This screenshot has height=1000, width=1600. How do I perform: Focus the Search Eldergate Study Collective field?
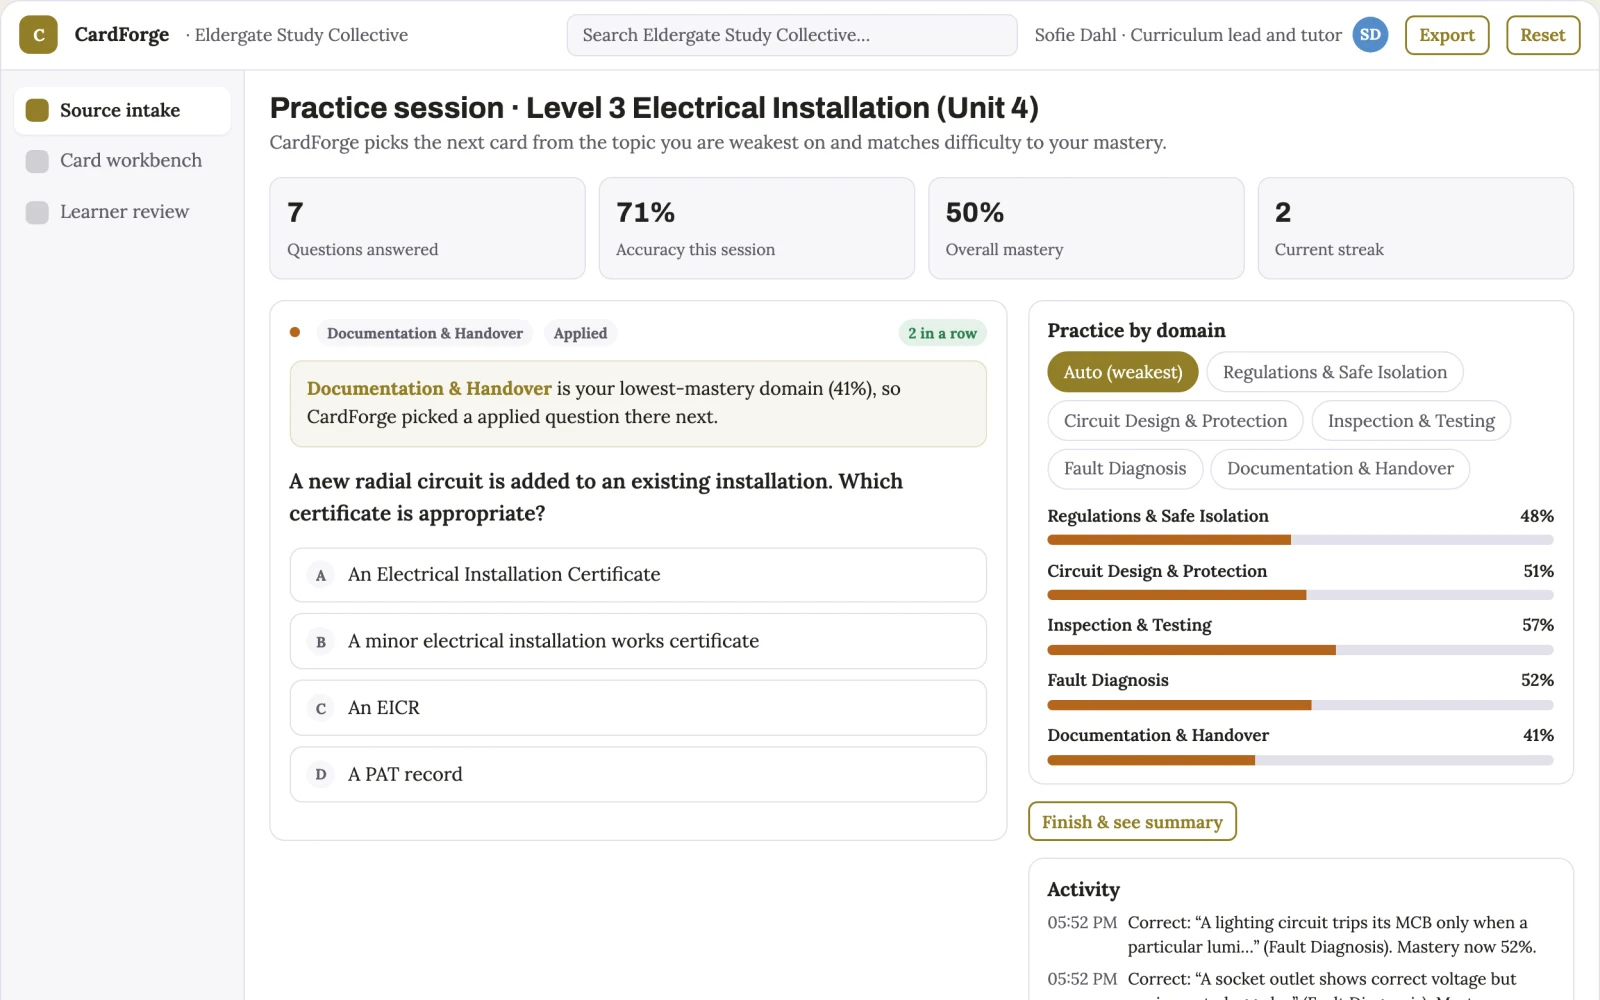pyautogui.click(x=792, y=35)
